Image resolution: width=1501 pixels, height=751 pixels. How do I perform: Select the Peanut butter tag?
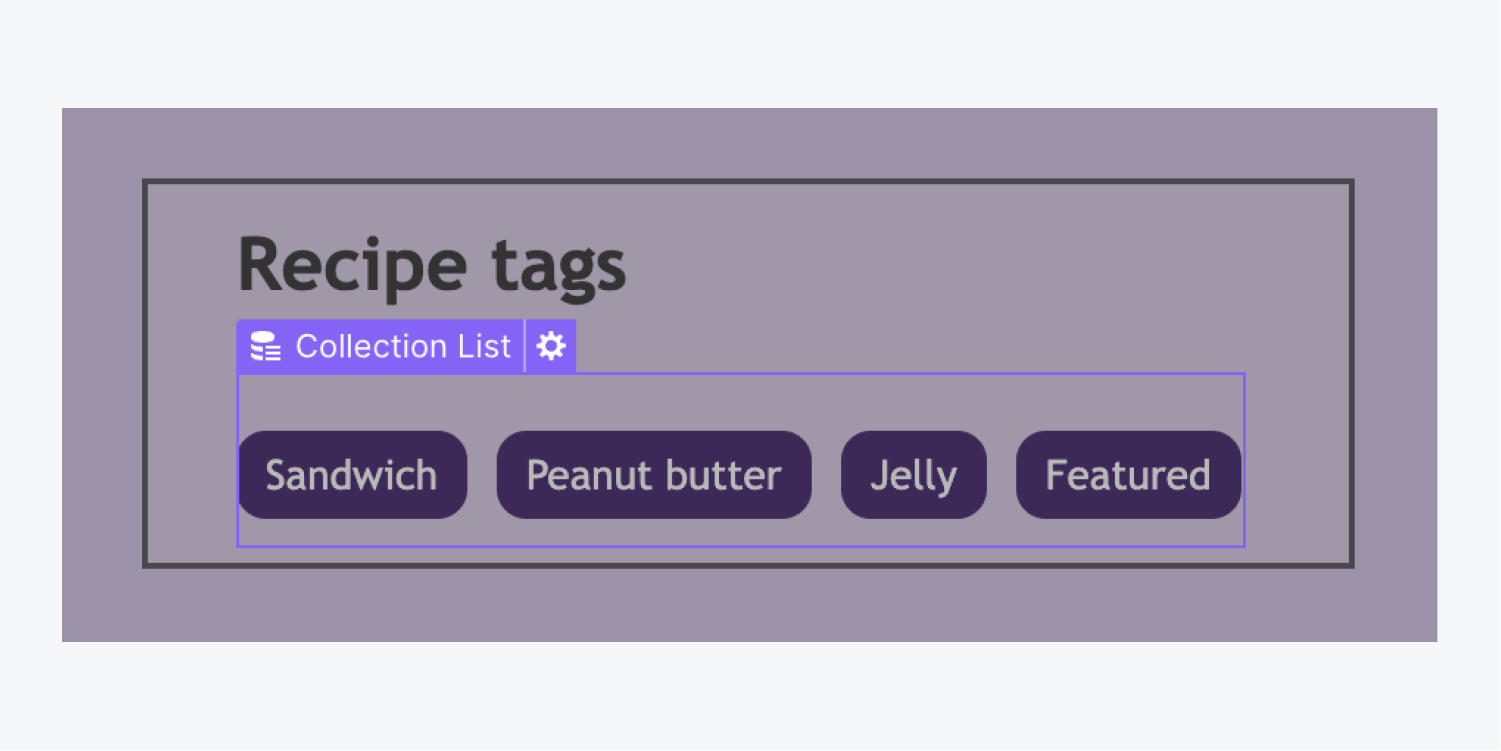(654, 475)
